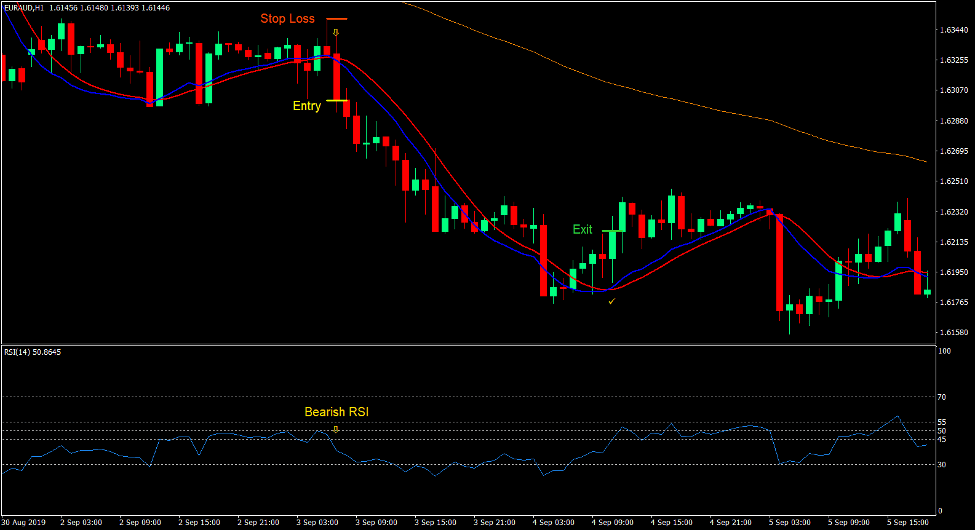The image size is (977, 531).
Task: Click the 1.63440 price on the axis
Action: coord(952,30)
